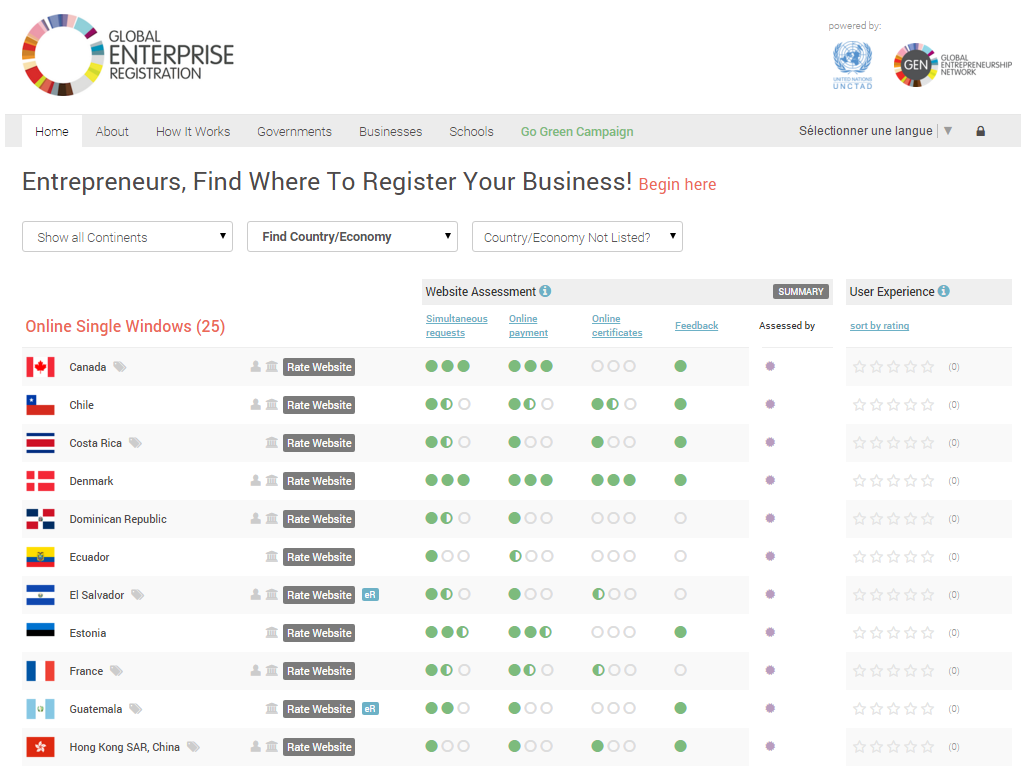Click the person icon in Denmark row
This screenshot has height=772, width=1026.
pyautogui.click(x=256, y=481)
